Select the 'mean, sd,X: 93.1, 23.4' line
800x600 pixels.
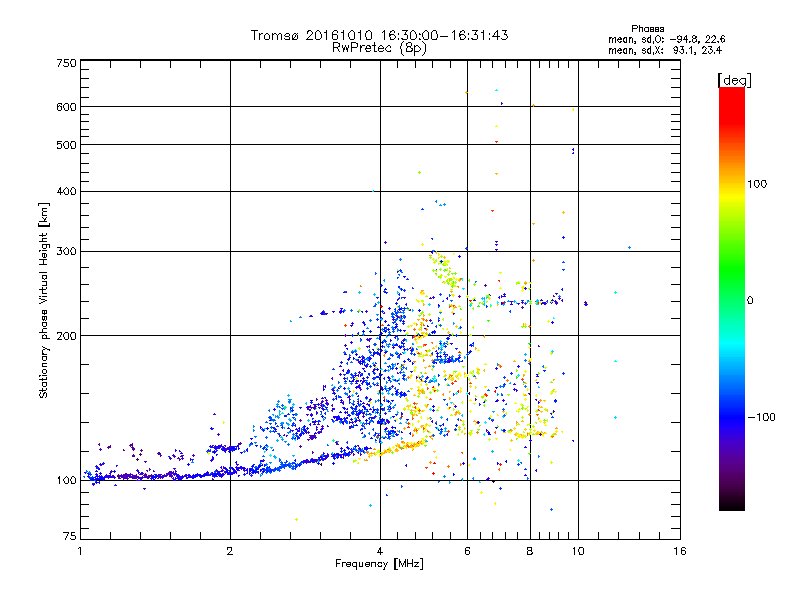coord(665,50)
